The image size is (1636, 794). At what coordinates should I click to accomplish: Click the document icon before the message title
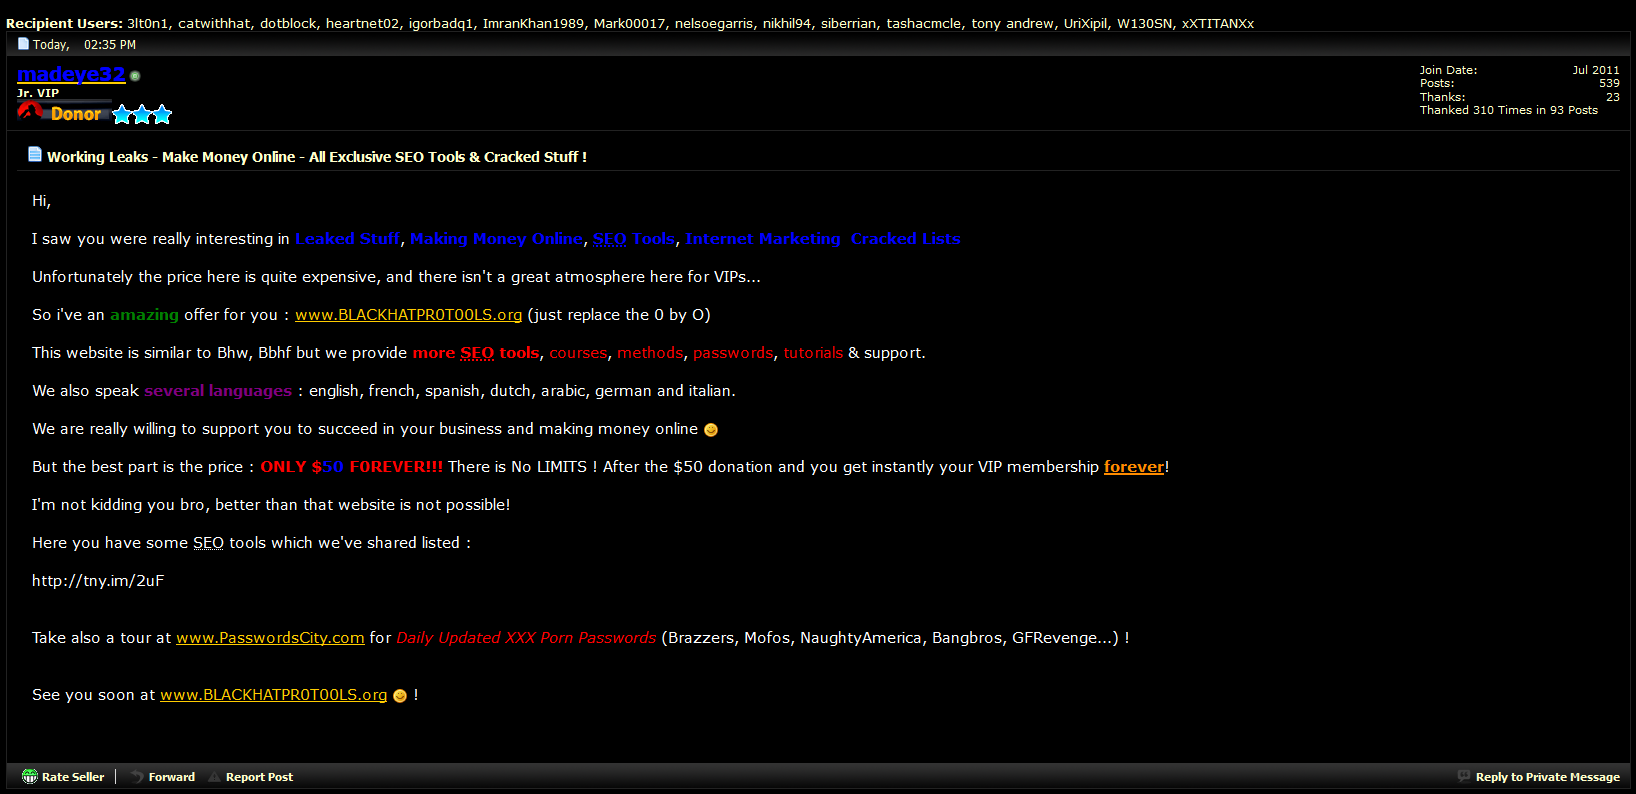[x=35, y=154]
